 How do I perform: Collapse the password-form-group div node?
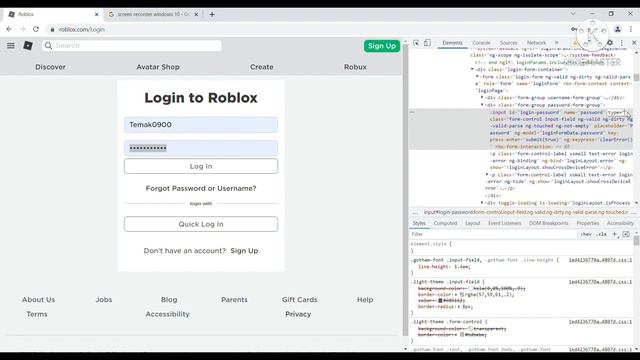[x=482, y=105]
